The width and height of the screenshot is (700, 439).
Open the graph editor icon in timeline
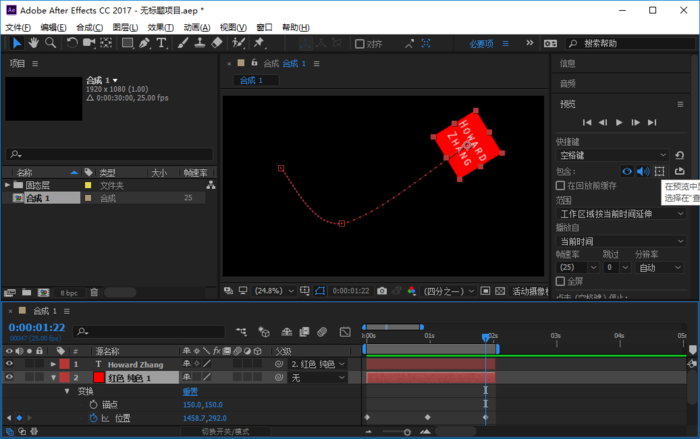pyautogui.click(x=345, y=332)
